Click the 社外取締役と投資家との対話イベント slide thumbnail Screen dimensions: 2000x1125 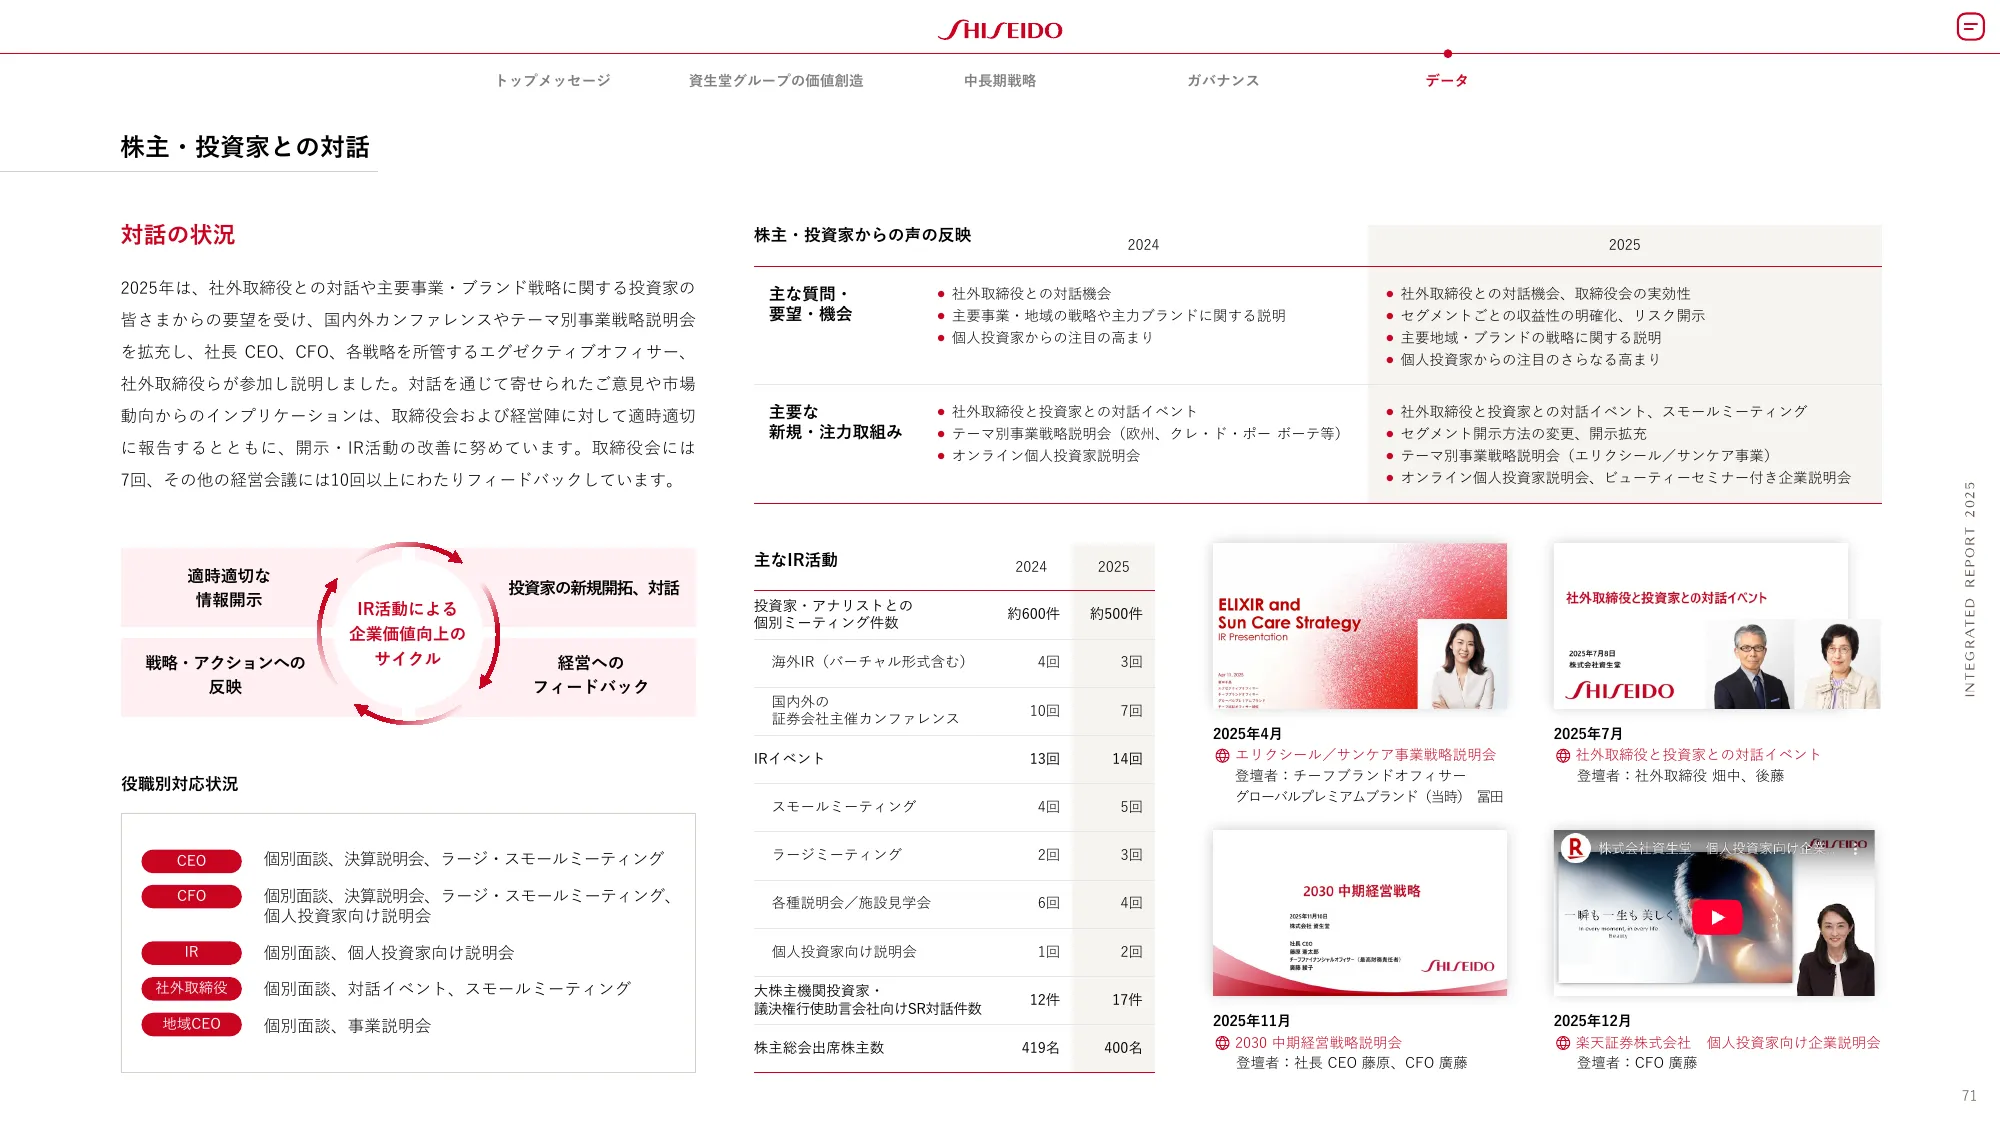pyautogui.click(x=1700, y=626)
